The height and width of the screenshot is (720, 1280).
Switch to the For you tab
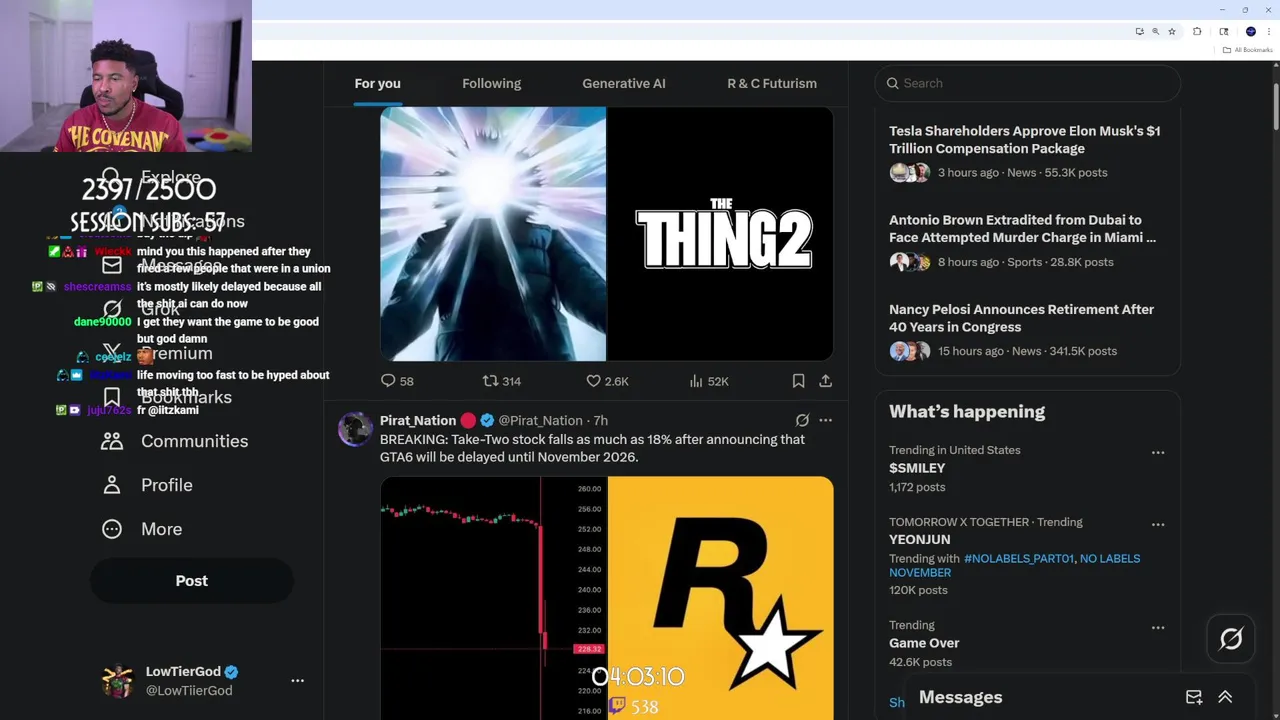coord(377,83)
